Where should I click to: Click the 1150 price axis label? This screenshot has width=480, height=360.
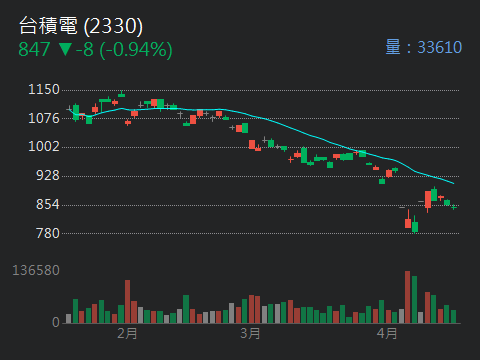point(44,89)
